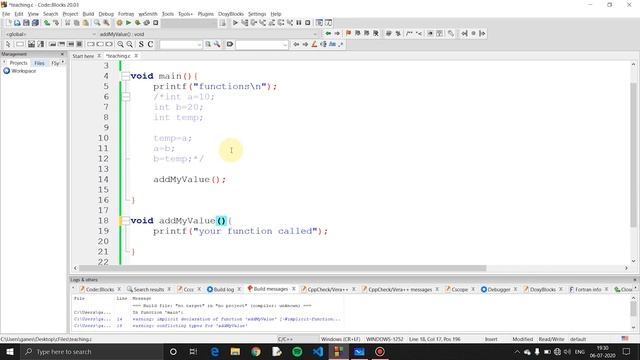Click the Toggle bookmark red flag icon

coord(348,33)
